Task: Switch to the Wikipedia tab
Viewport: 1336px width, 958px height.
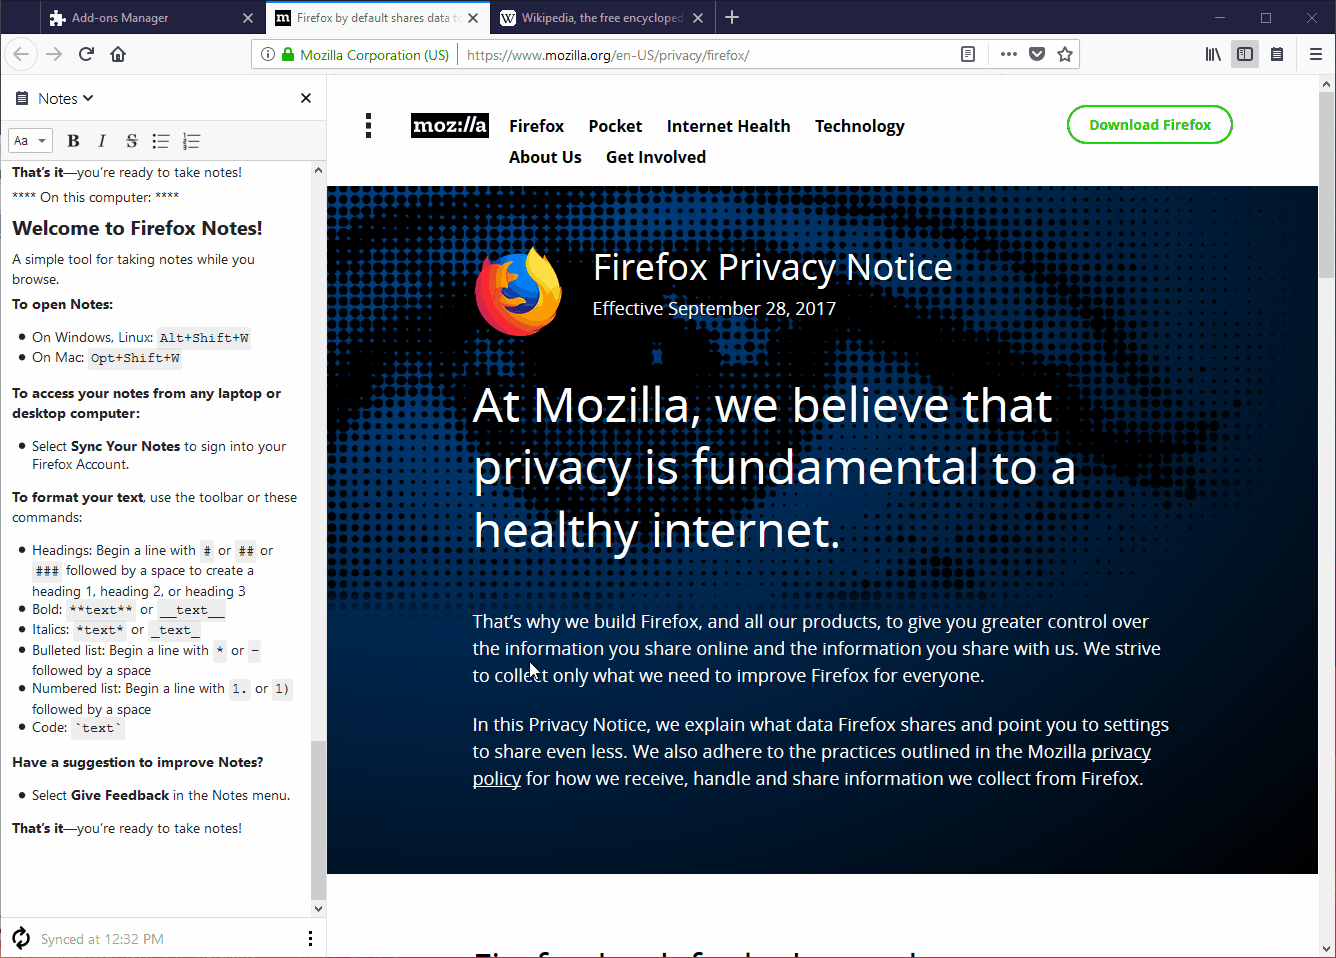Action: 602,17
